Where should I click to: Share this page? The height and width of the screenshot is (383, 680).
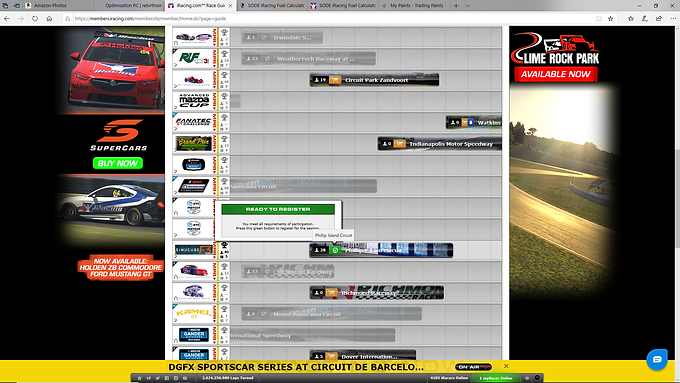659,19
